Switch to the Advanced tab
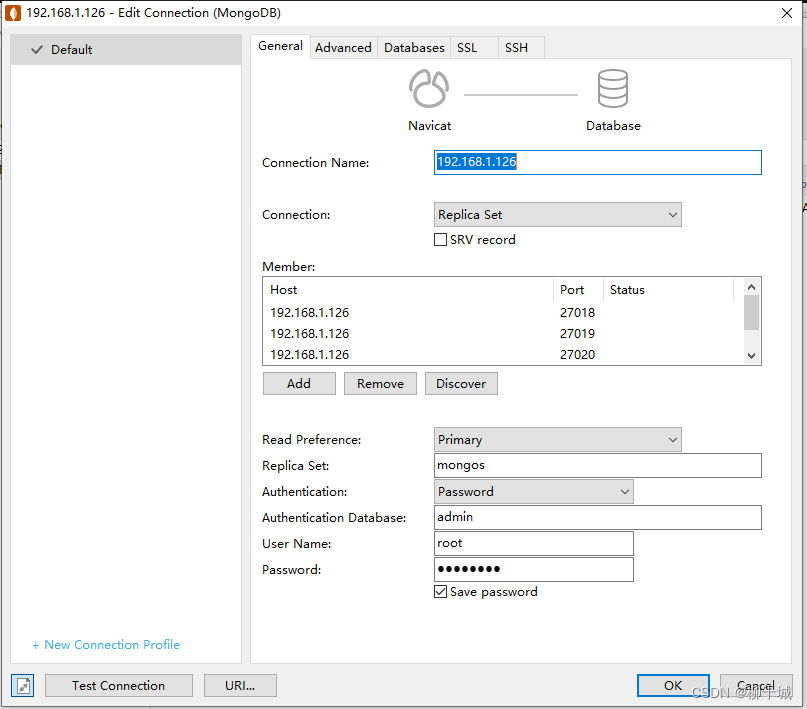Viewport: 807px width, 709px height. coord(343,47)
